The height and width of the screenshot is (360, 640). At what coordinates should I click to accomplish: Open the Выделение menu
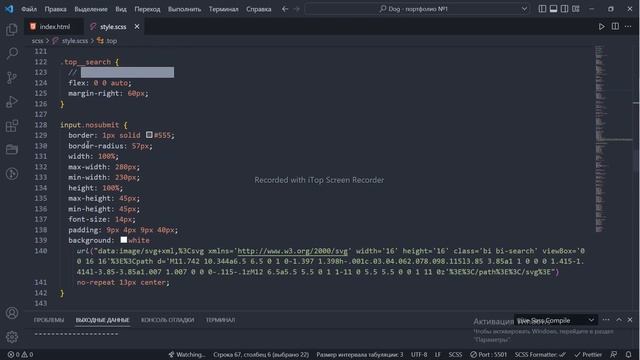click(91, 9)
